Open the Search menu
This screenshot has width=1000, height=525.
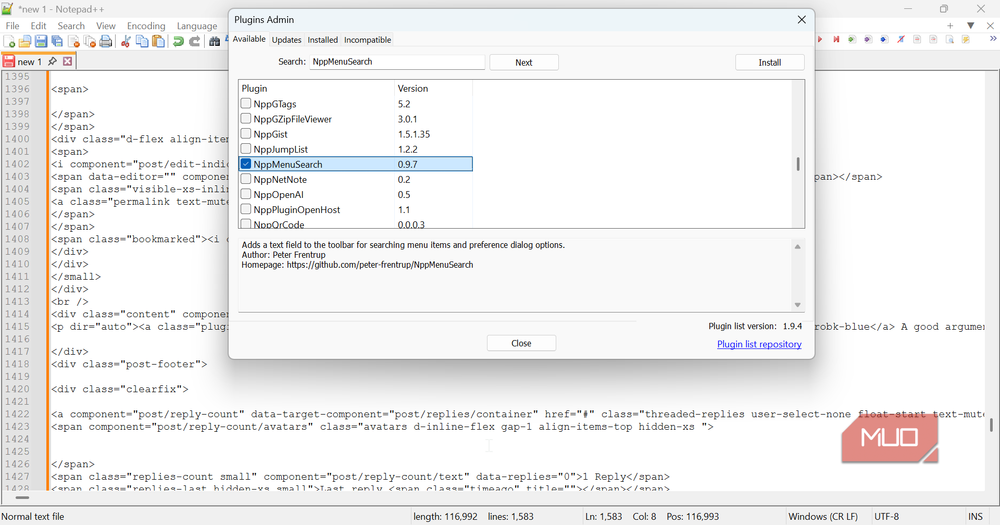pyautogui.click(x=71, y=26)
